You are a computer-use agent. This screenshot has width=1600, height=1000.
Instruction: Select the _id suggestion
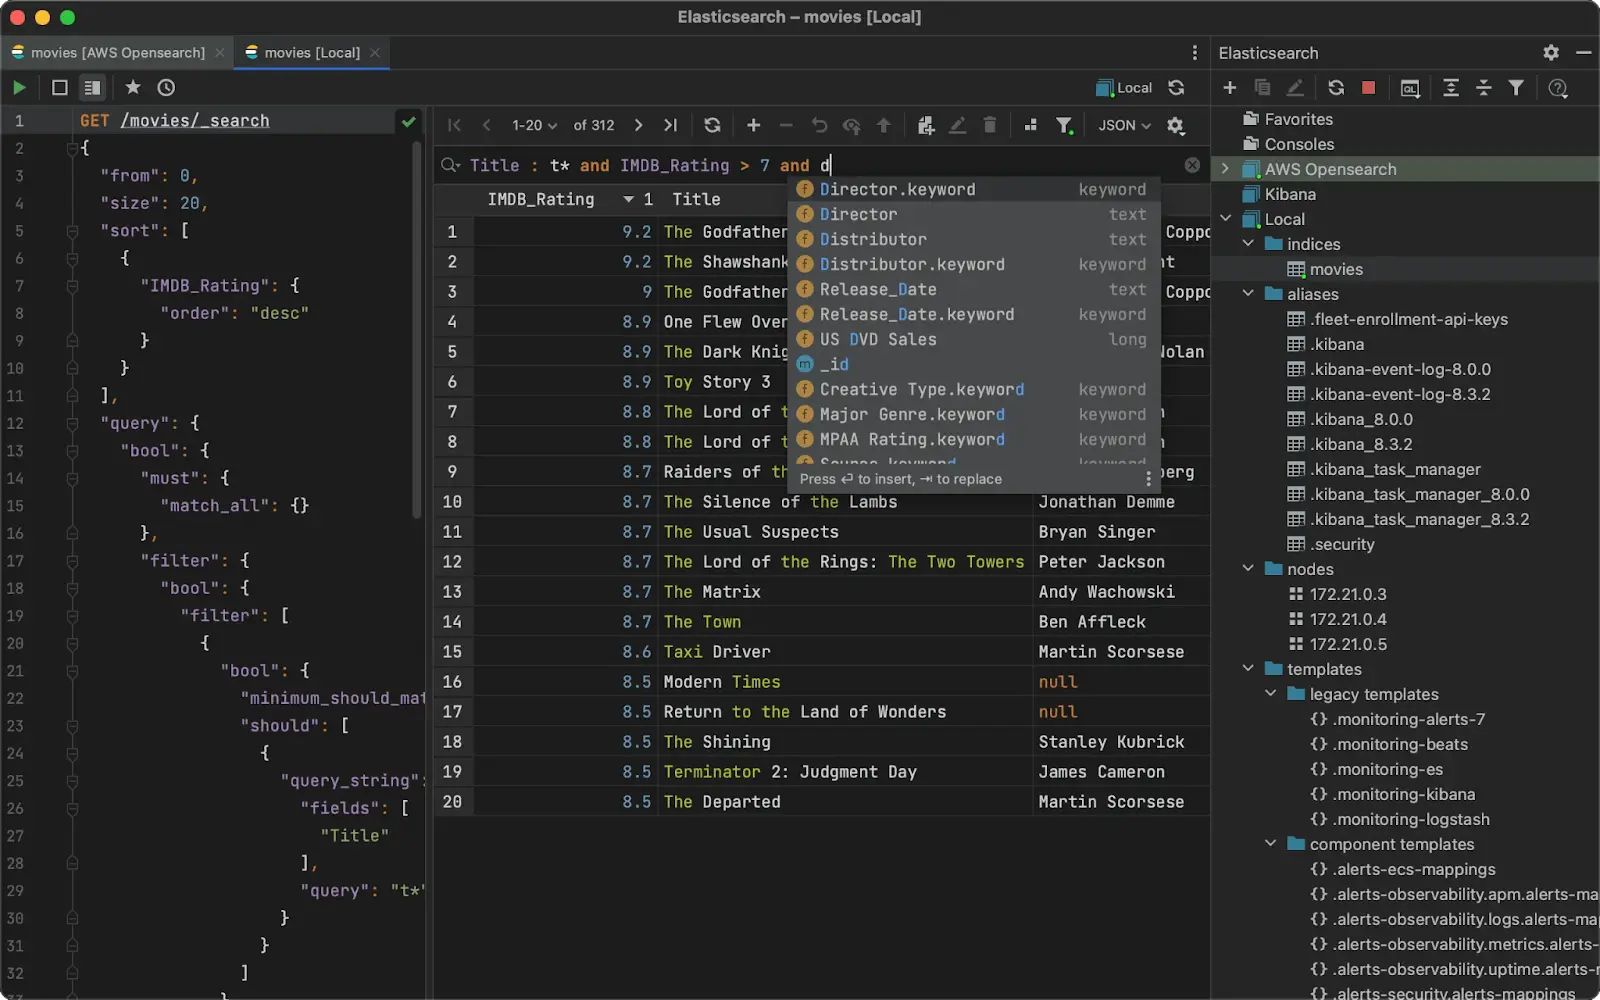974,364
